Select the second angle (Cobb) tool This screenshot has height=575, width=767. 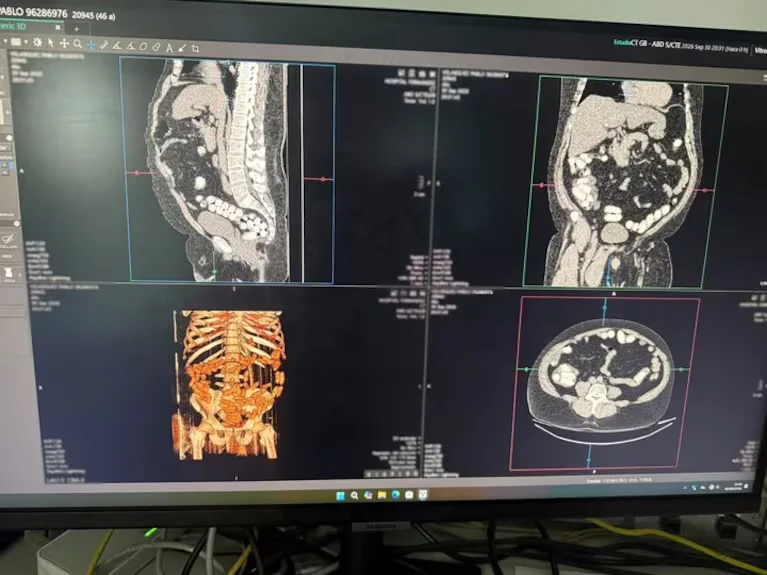point(130,46)
